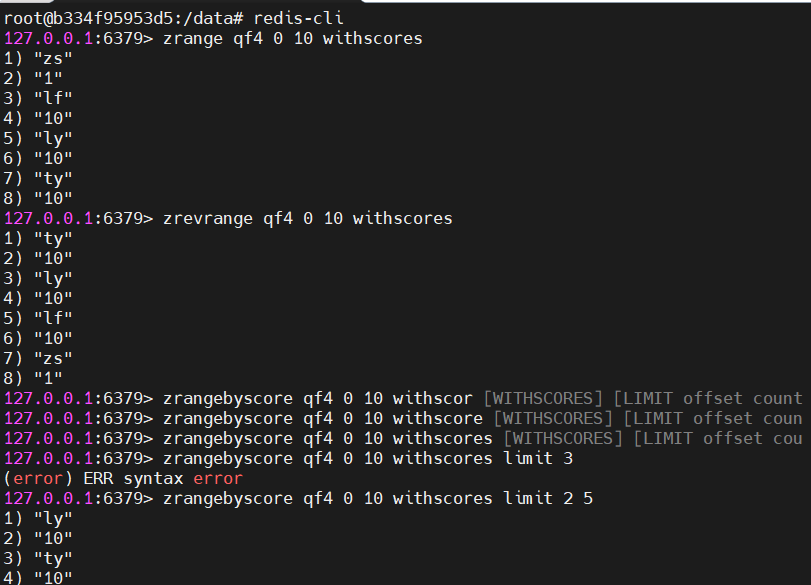Click the limit 2 5 command line
The width and height of the screenshot is (811, 585).
coord(298,499)
